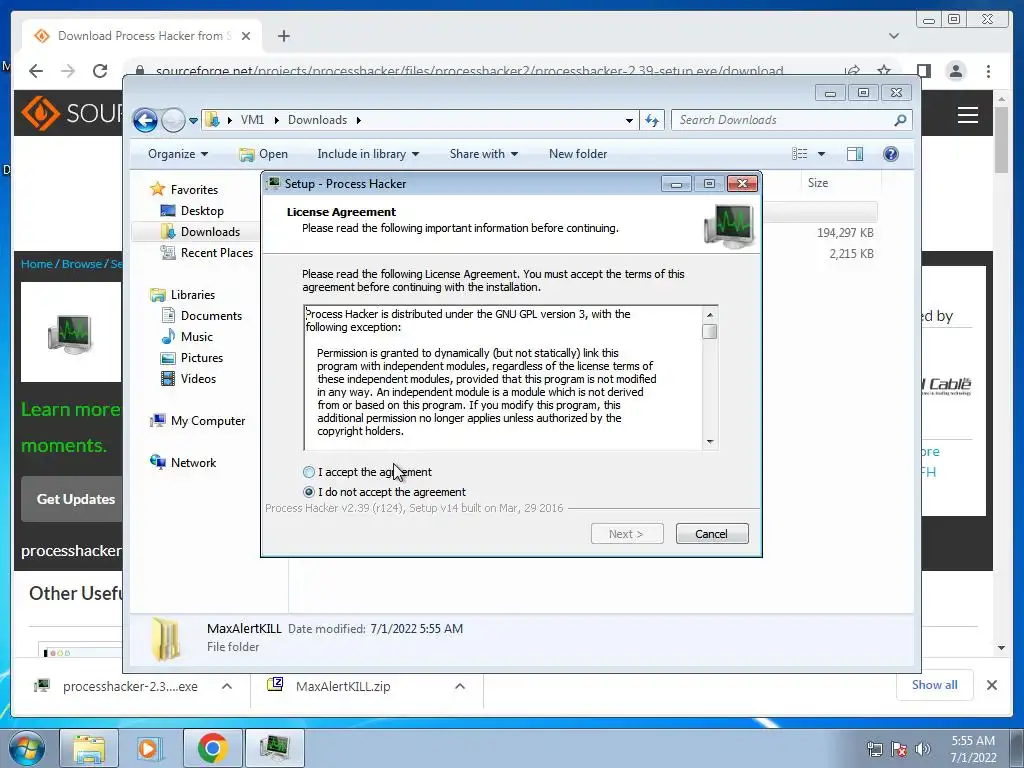Viewport: 1024px width, 768px height.
Task: Click license text scrollbar down arrow
Action: [x=709, y=442]
